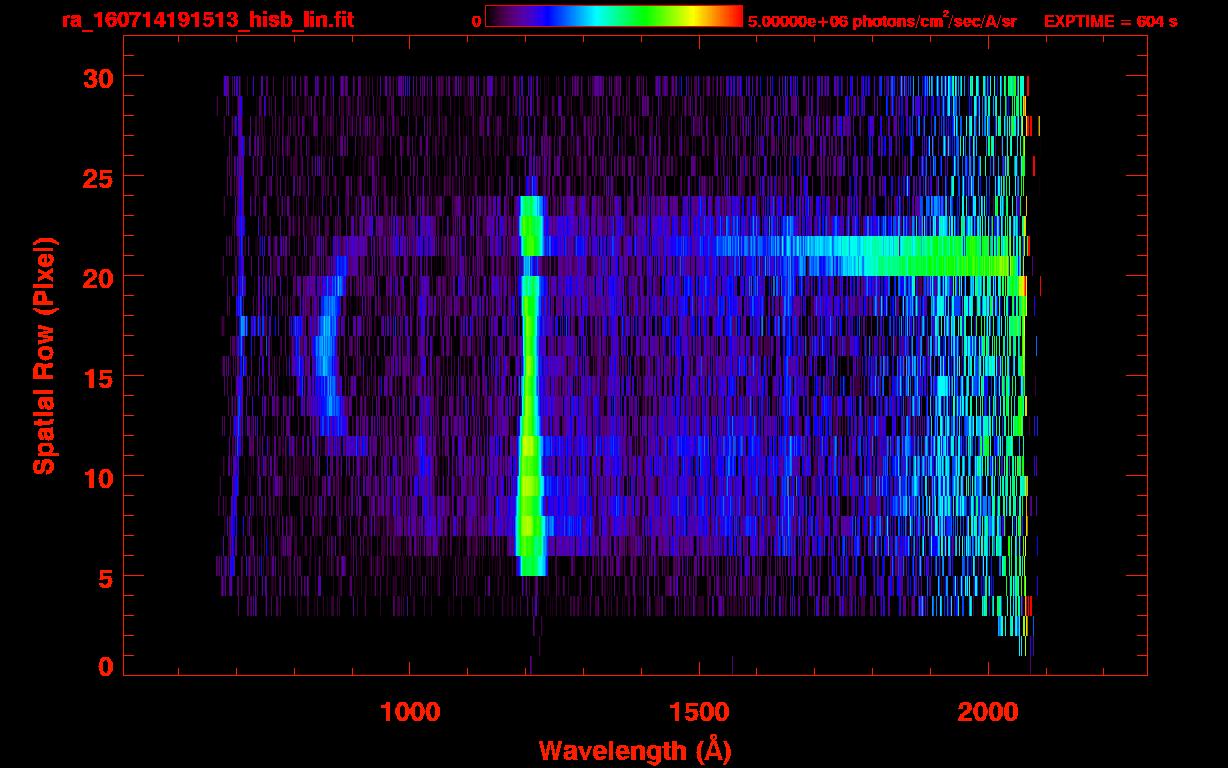The height and width of the screenshot is (768, 1228).
Task: Click the Wavelength (Å) axis label
Action: tap(632, 749)
